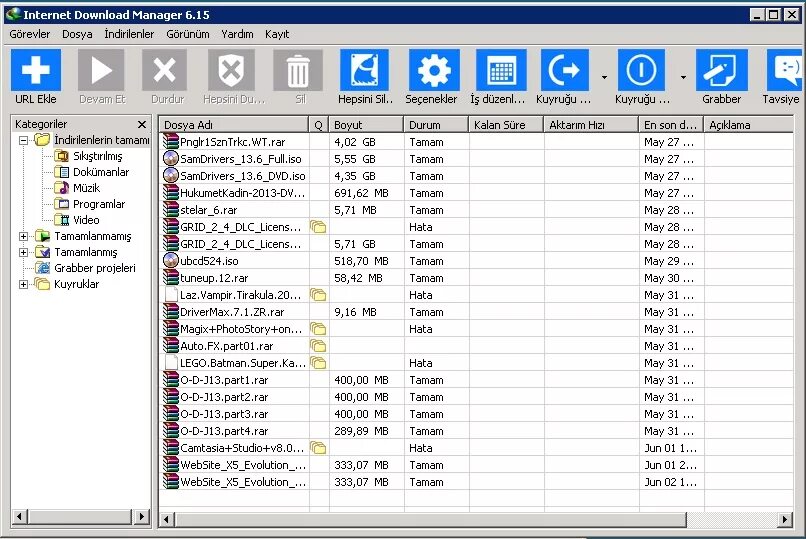Click the Sil trash icon
The width and height of the screenshot is (806, 539).
[298, 70]
